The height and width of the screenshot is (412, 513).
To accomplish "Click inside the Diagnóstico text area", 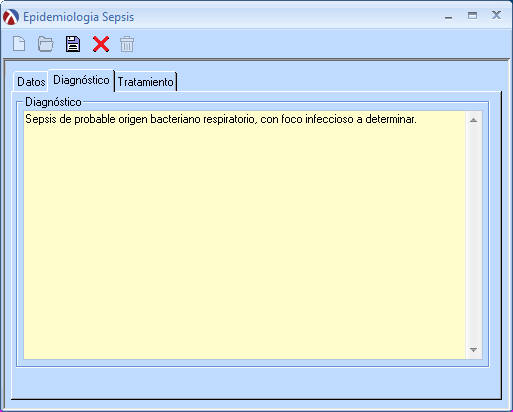I will tap(244, 235).
